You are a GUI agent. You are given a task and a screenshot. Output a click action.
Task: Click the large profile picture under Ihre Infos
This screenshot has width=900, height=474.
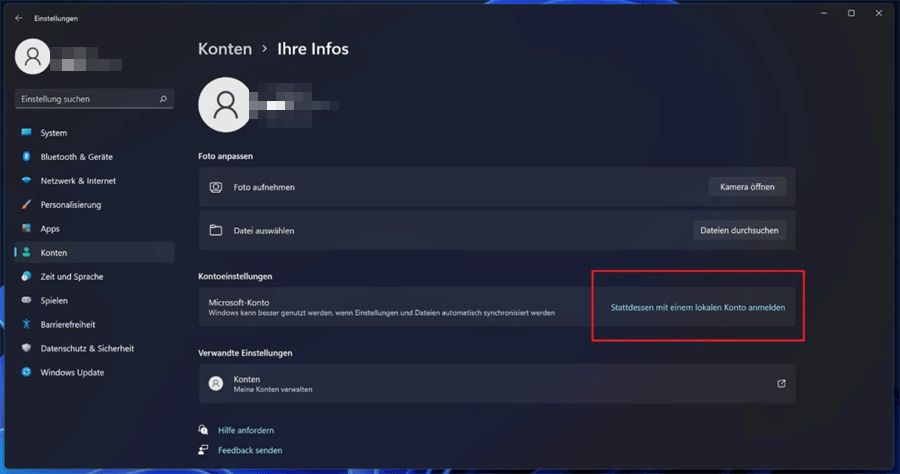(225, 104)
